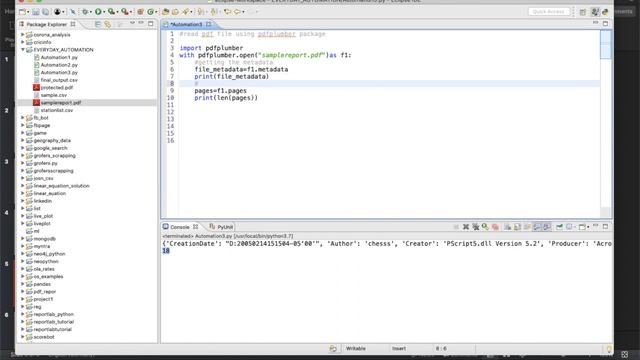Expand the scorebot project

23,337
